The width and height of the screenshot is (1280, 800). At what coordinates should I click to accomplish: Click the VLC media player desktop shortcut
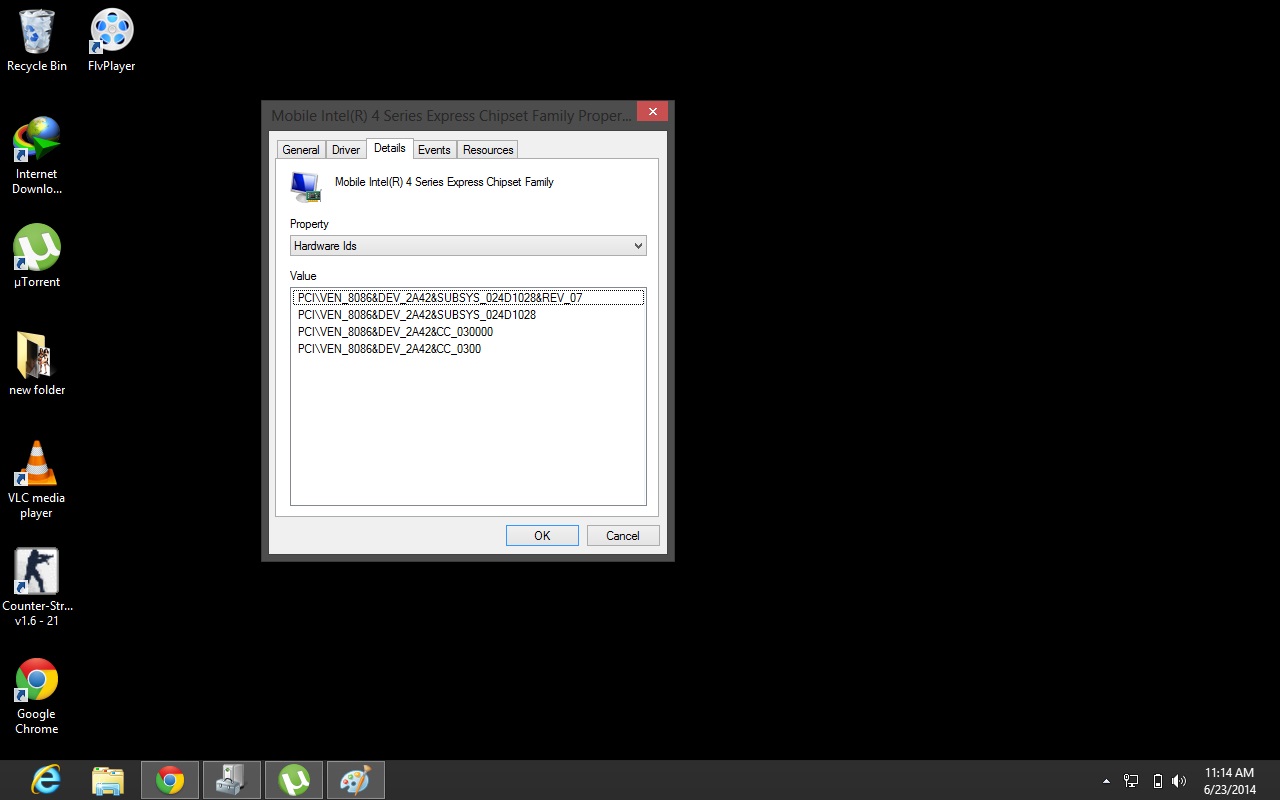pyautogui.click(x=37, y=480)
